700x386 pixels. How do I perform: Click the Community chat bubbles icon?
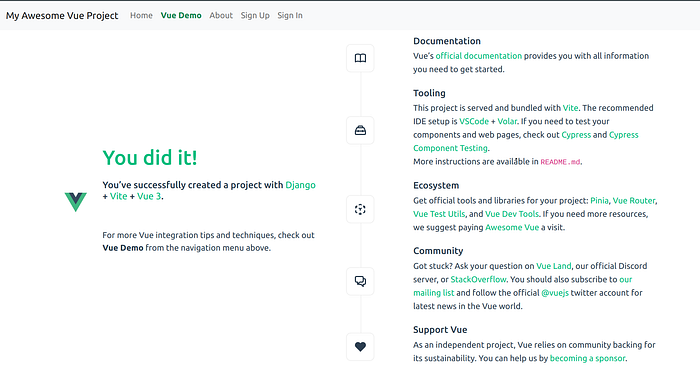point(360,281)
